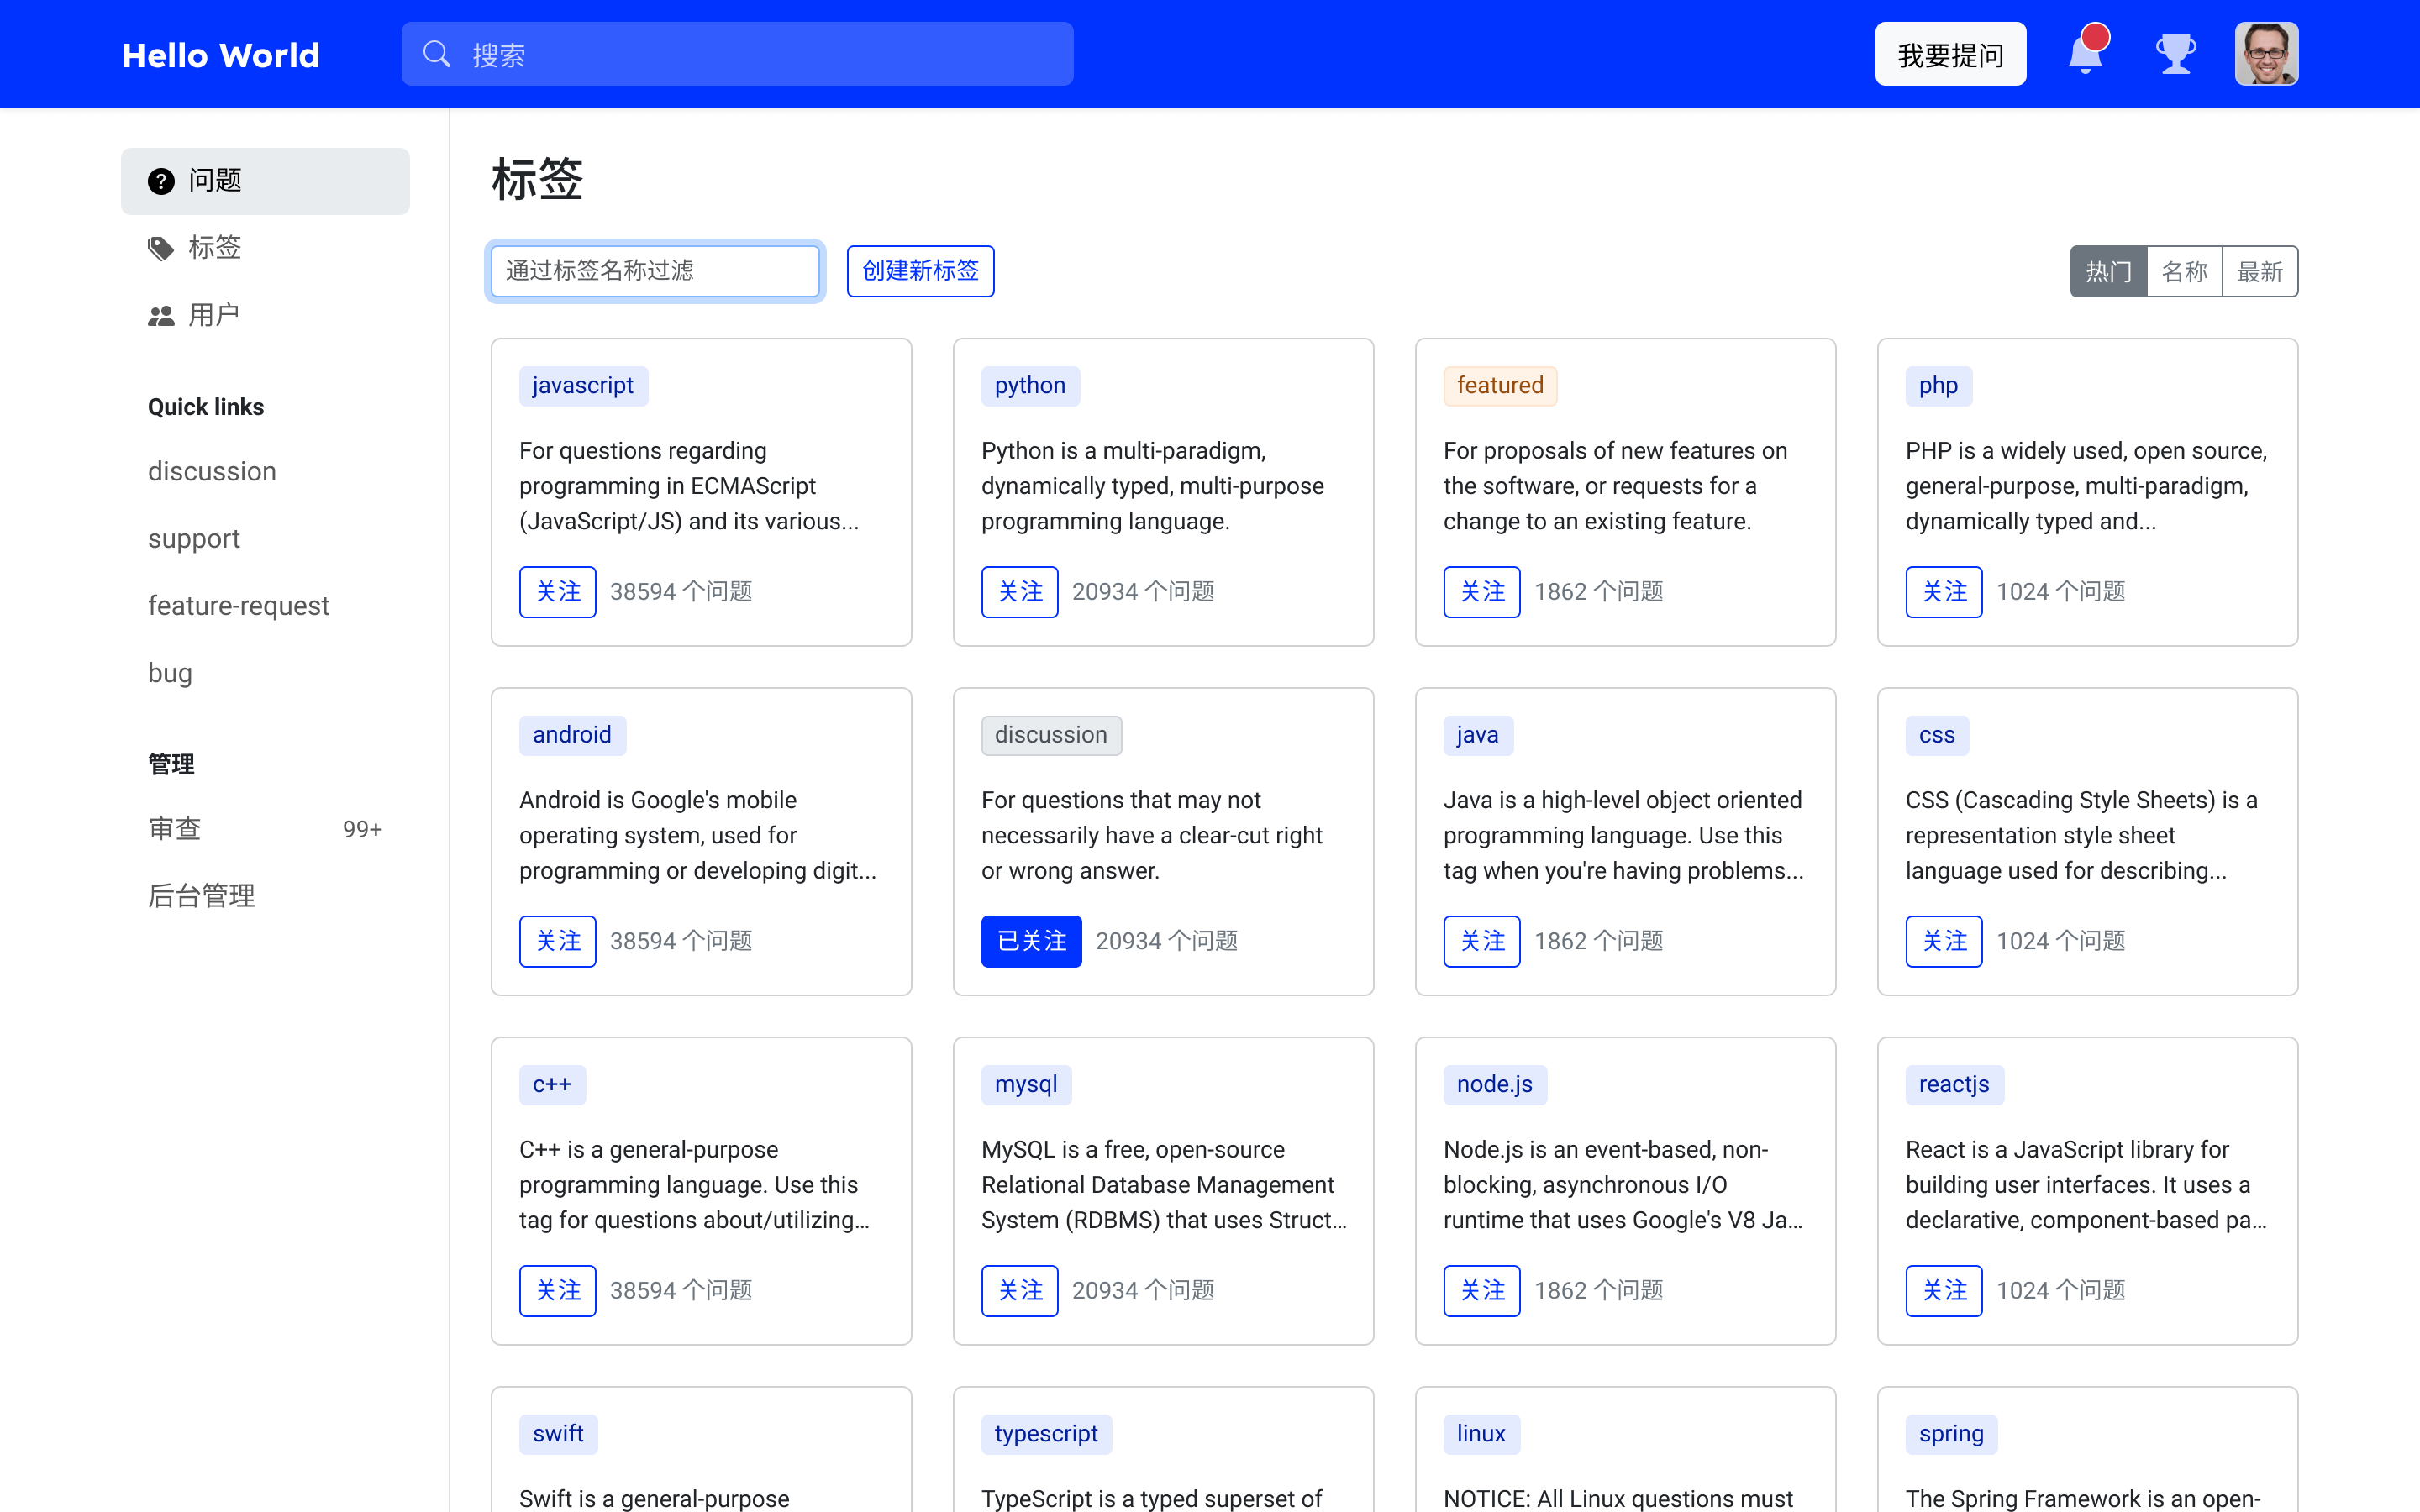Sort tags by 最新
Screen dimensions: 2420x1512
[x=2259, y=271]
